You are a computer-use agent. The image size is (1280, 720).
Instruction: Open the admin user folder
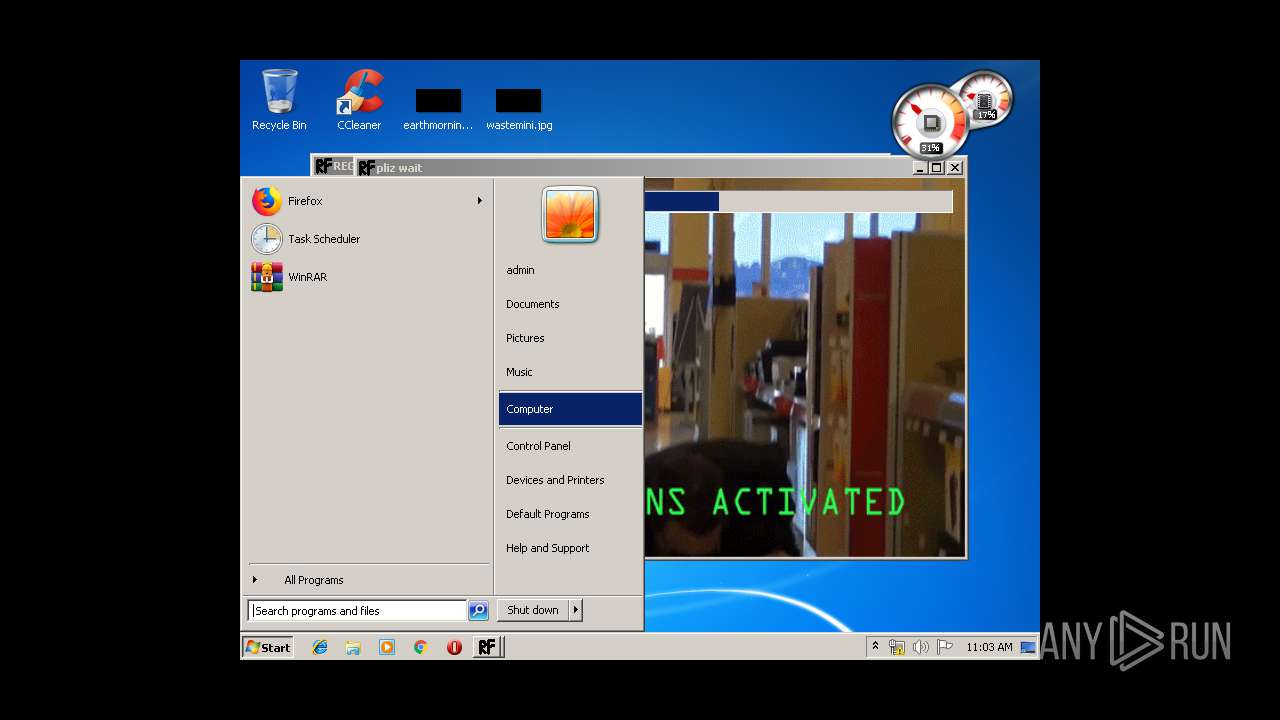[570, 270]
